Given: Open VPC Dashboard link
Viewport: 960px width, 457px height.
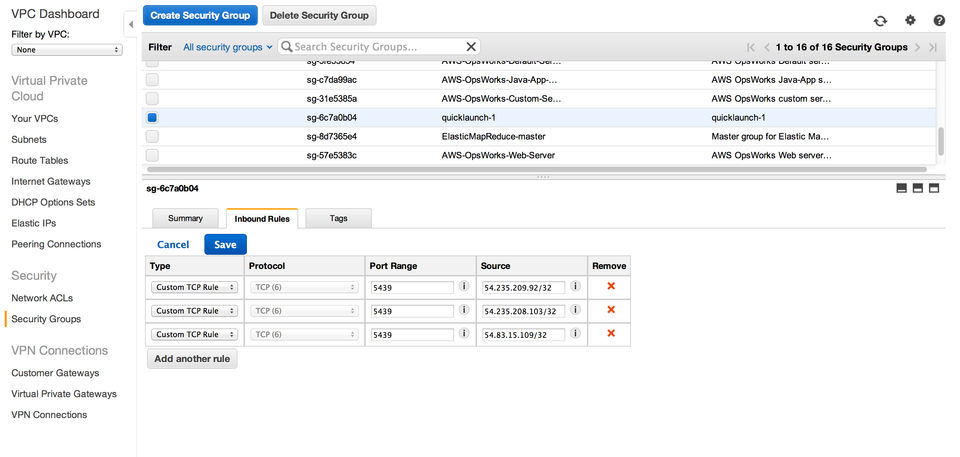Looking at the screenshot, I should (55, 13).
